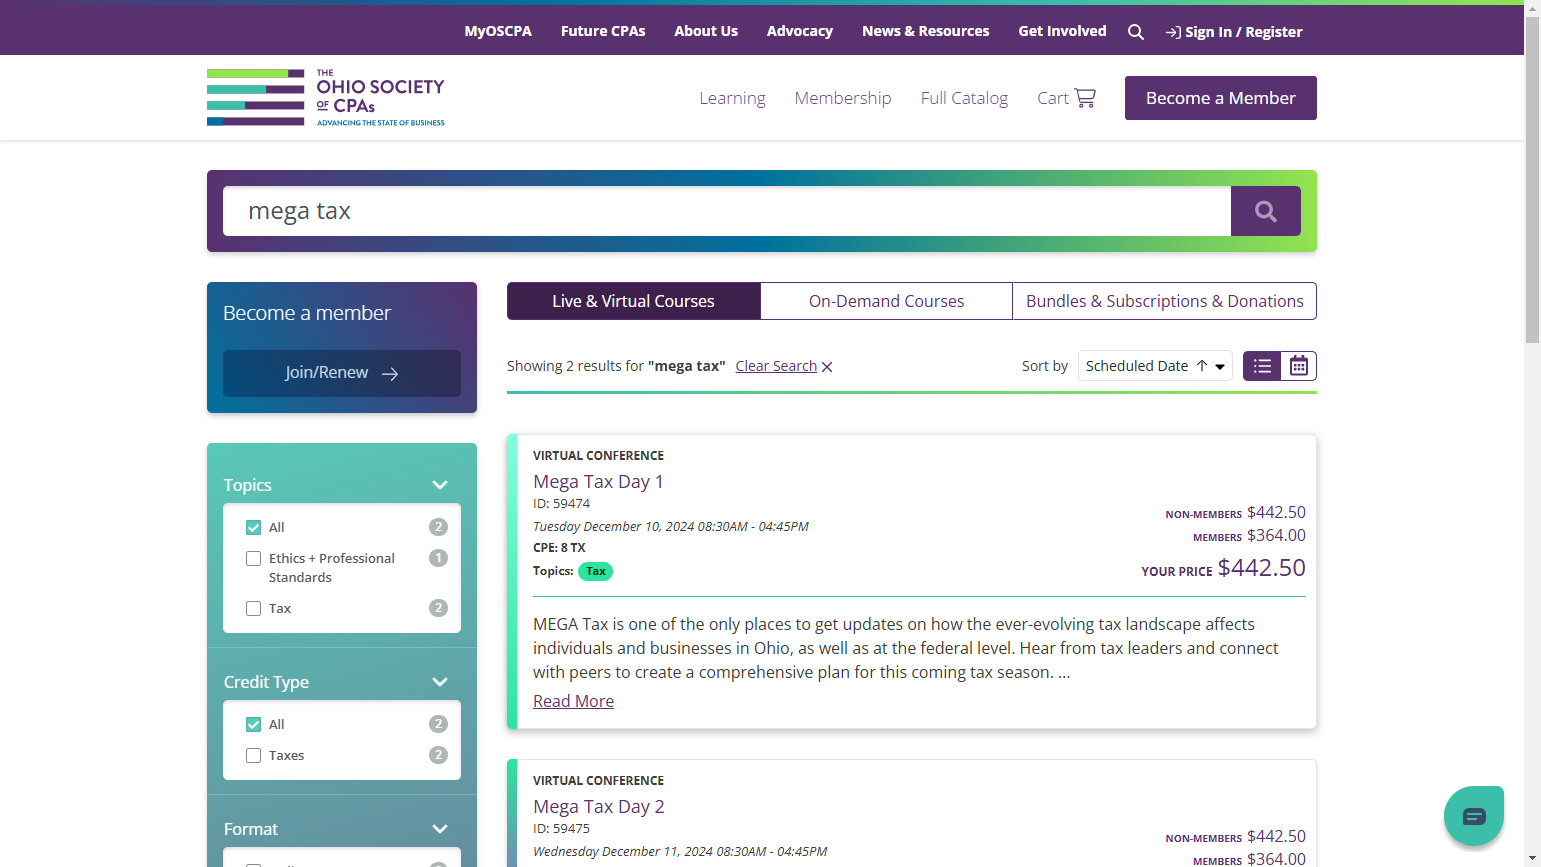Open the Advocacy menu
This screenshot has height=867, width=1541.
tap(800, 31)
